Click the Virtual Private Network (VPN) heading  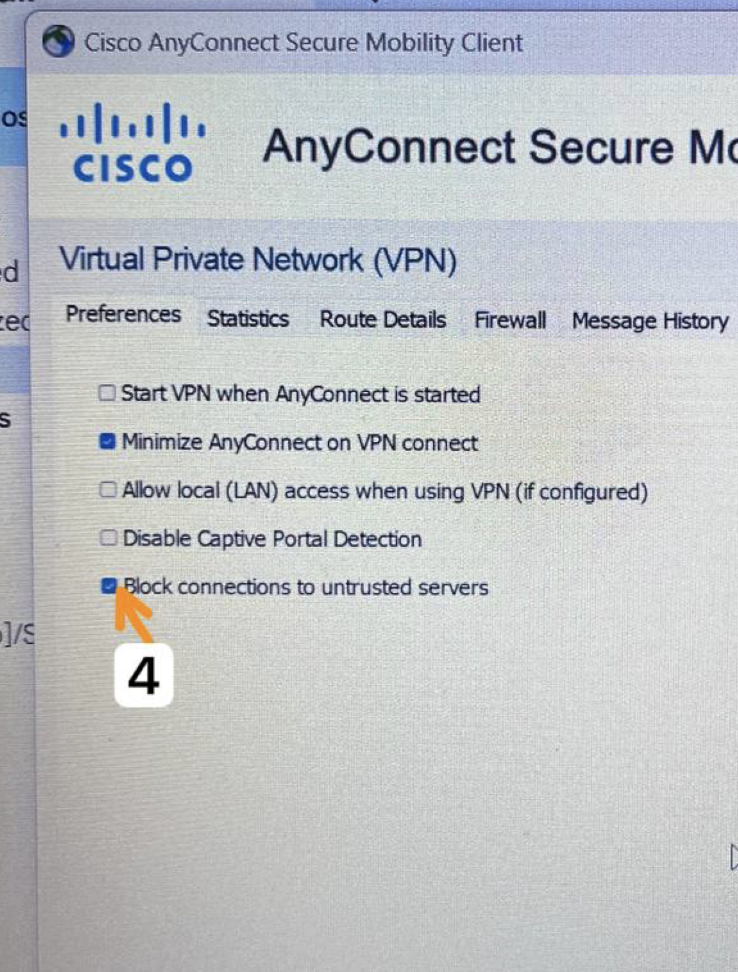point(258,260)
